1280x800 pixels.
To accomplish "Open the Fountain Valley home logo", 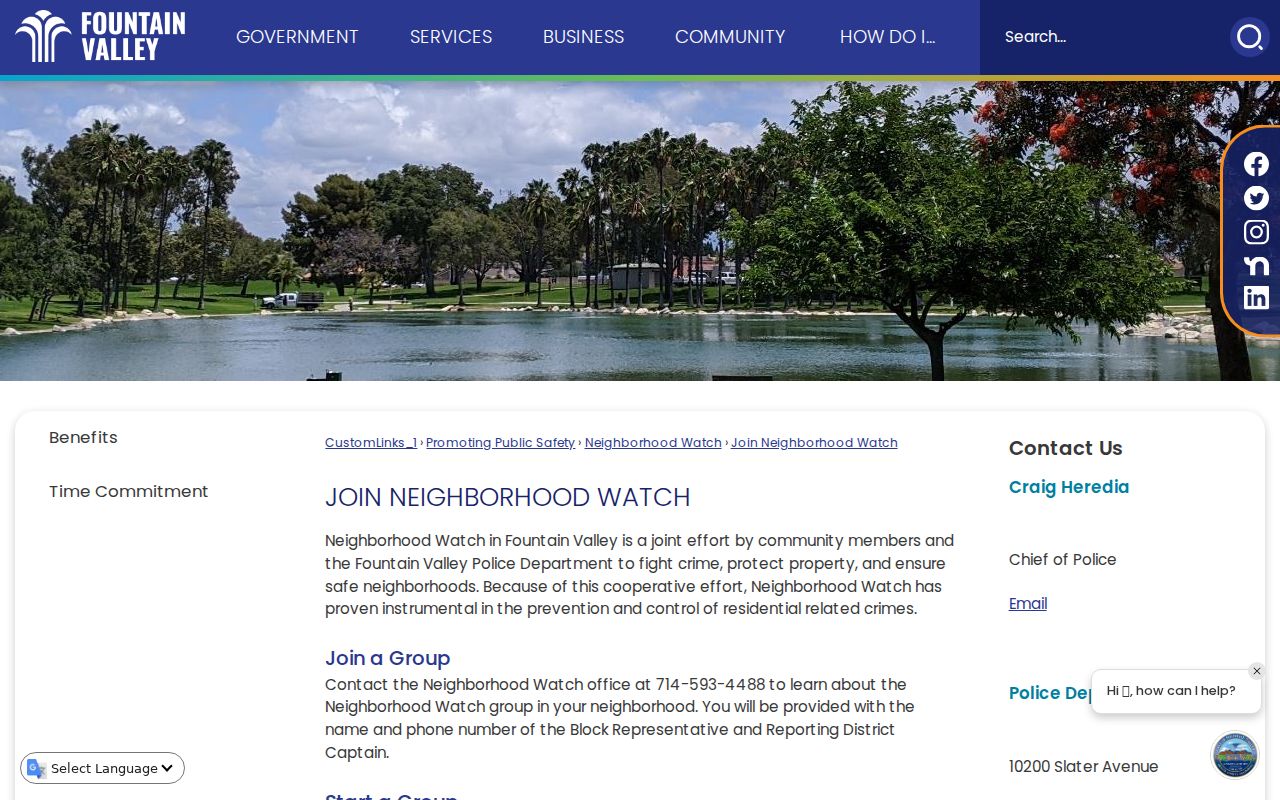I will [x=100, y=37].
